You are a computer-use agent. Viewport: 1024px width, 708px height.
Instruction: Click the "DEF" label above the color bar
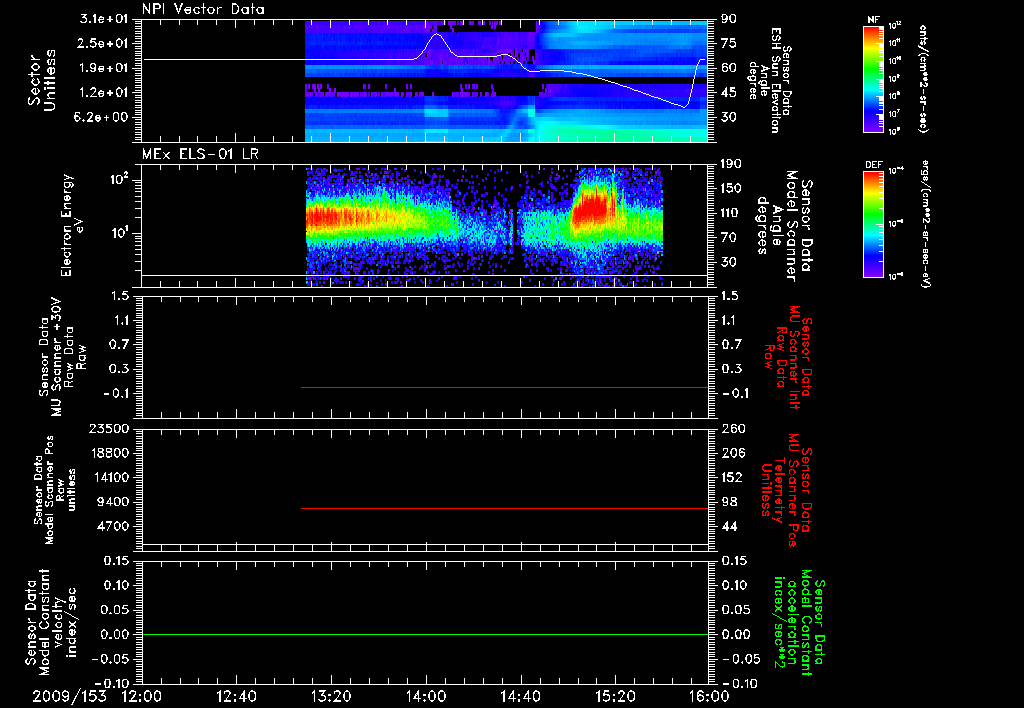874,165
